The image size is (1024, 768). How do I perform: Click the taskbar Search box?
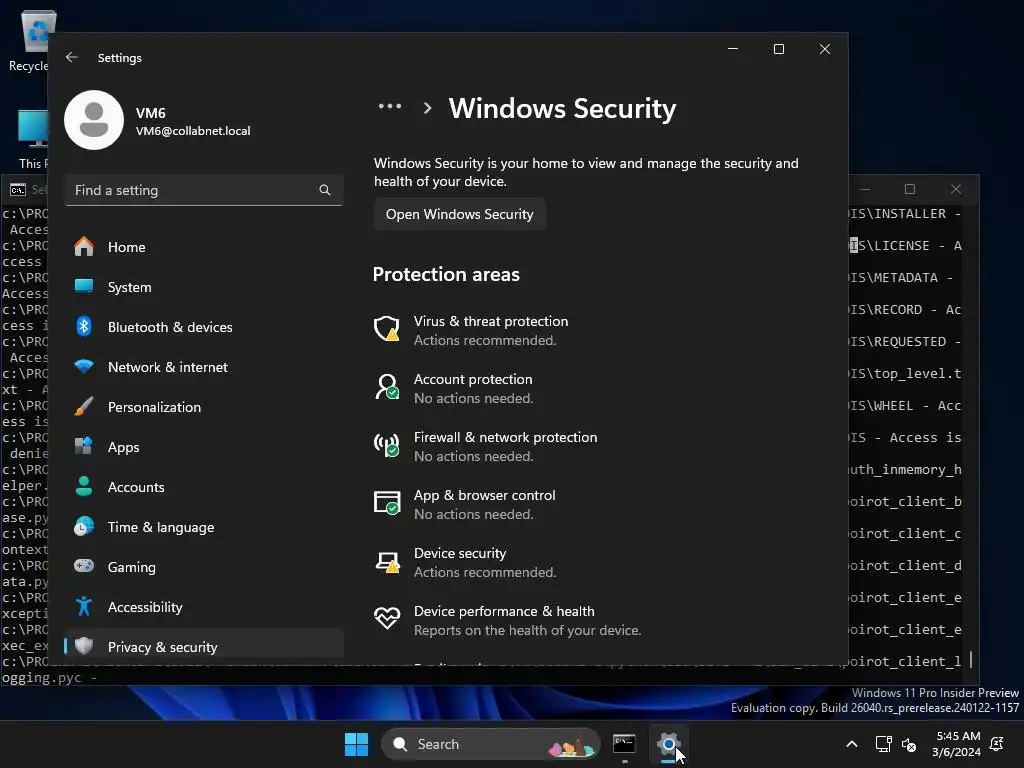pyautogui.click(x=490, y=744)
